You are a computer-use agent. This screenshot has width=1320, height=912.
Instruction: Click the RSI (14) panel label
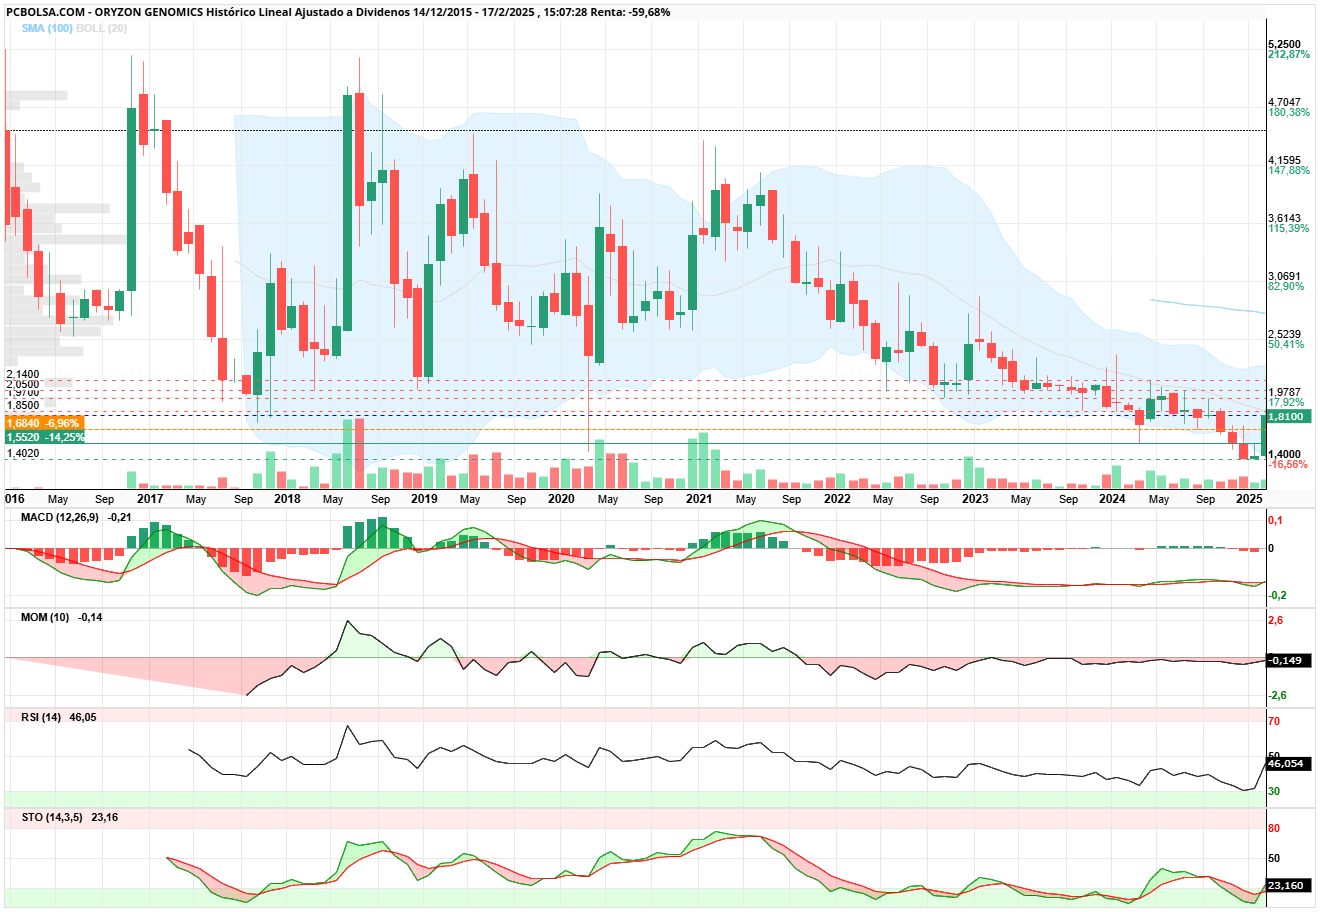coord(41,717)
